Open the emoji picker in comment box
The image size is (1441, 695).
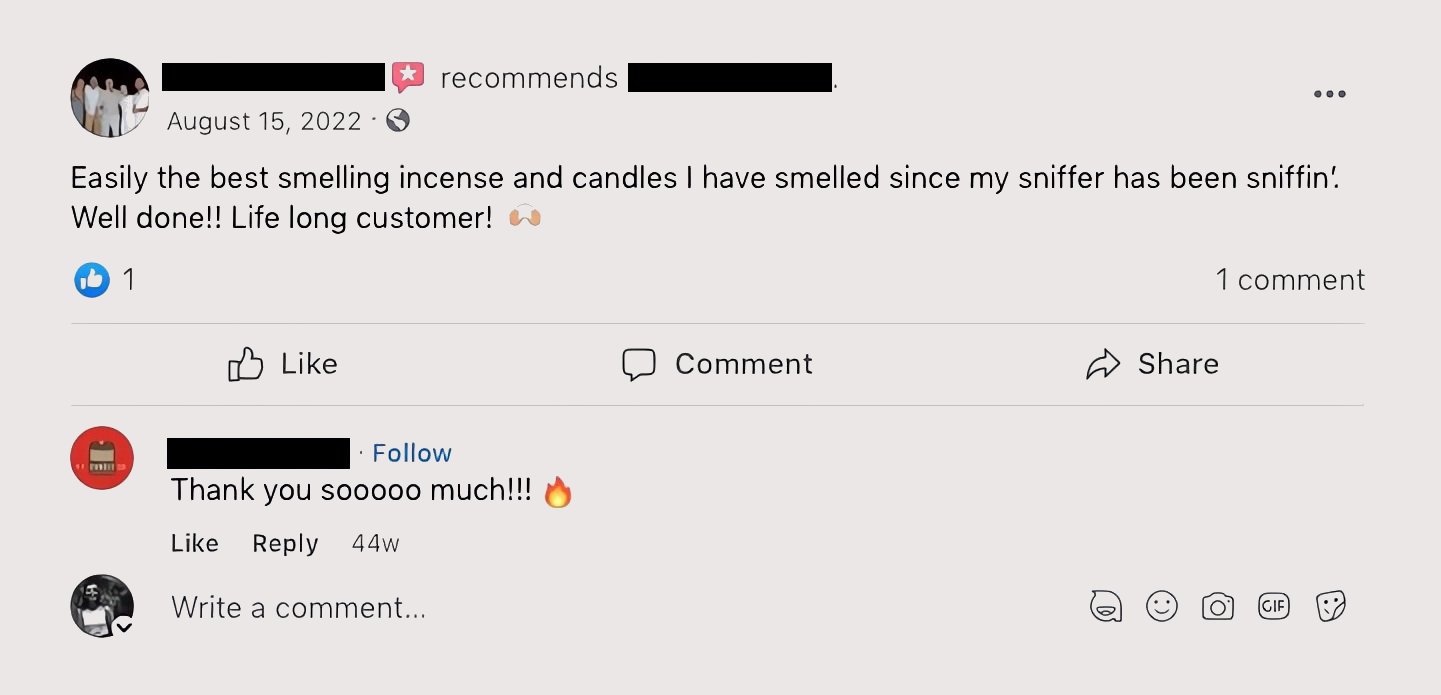click(1161, 606)
